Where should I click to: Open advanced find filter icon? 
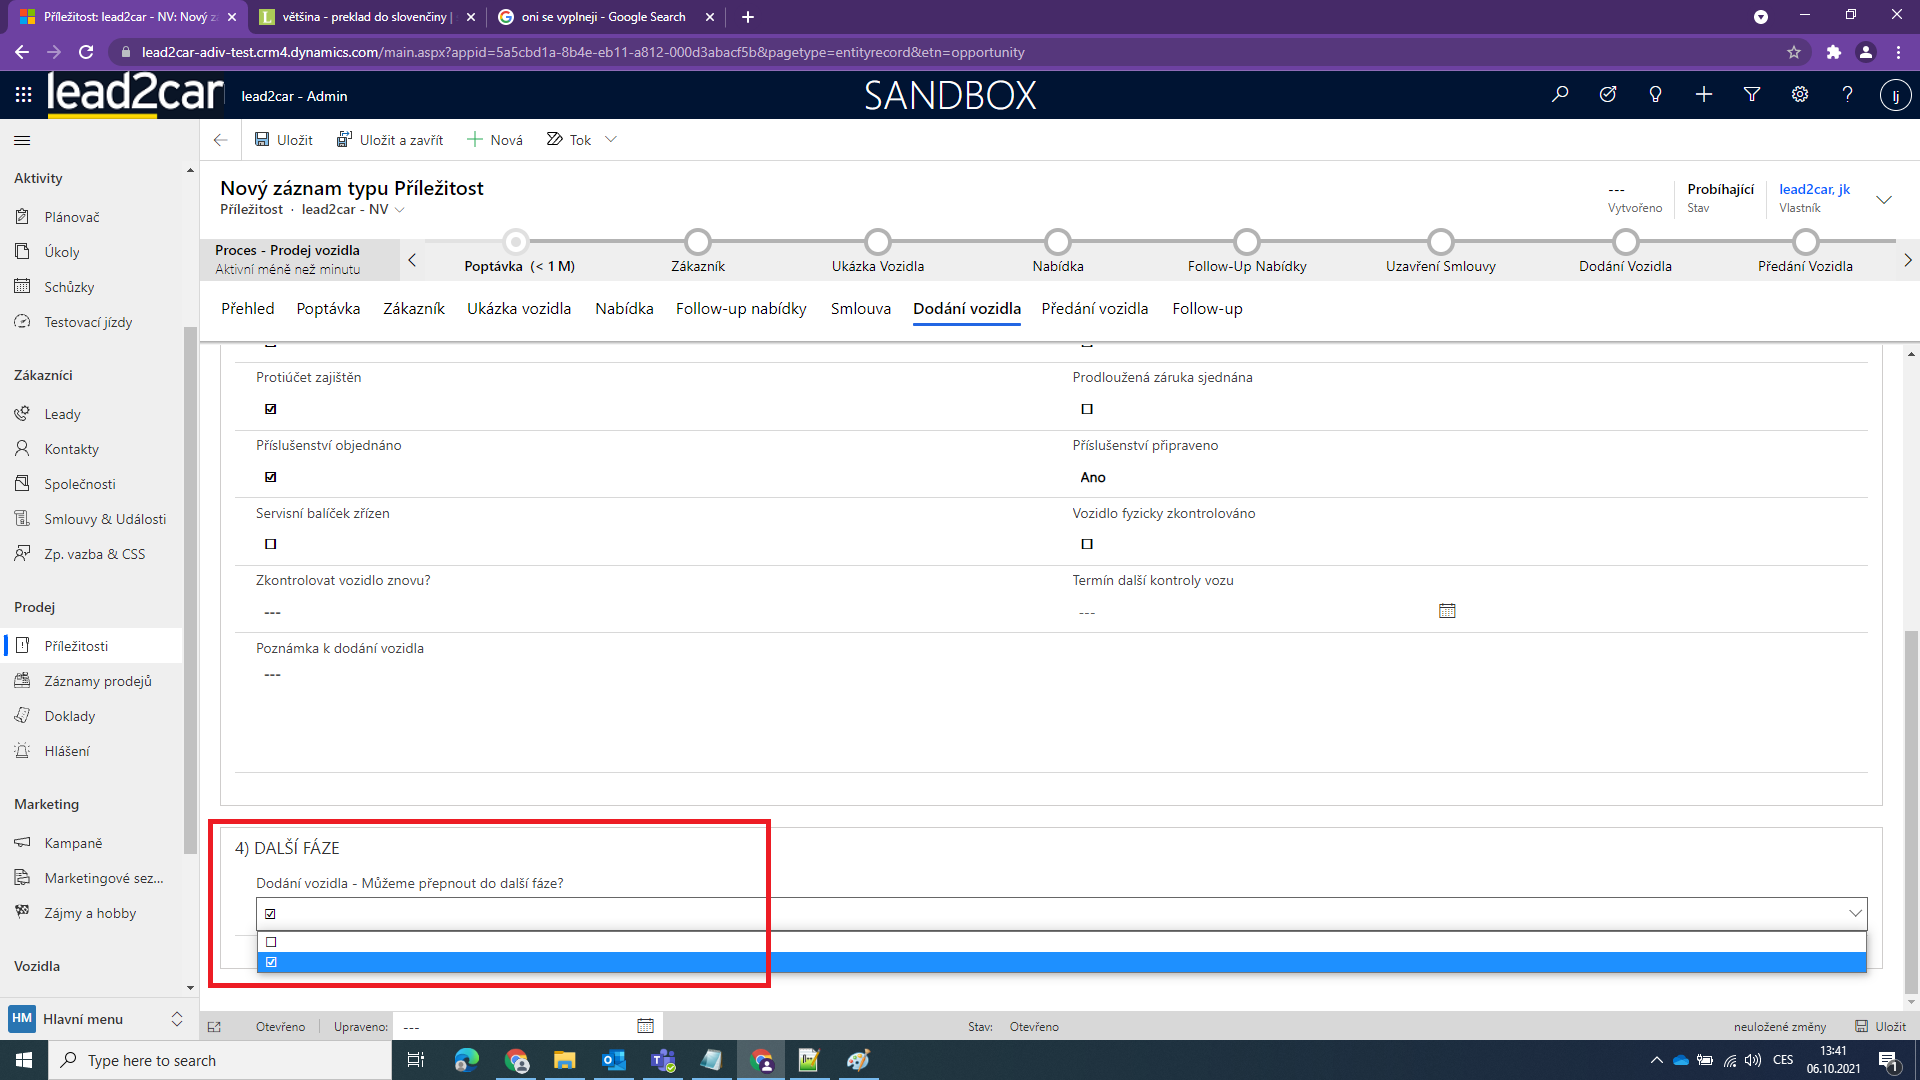[1752, 95]
